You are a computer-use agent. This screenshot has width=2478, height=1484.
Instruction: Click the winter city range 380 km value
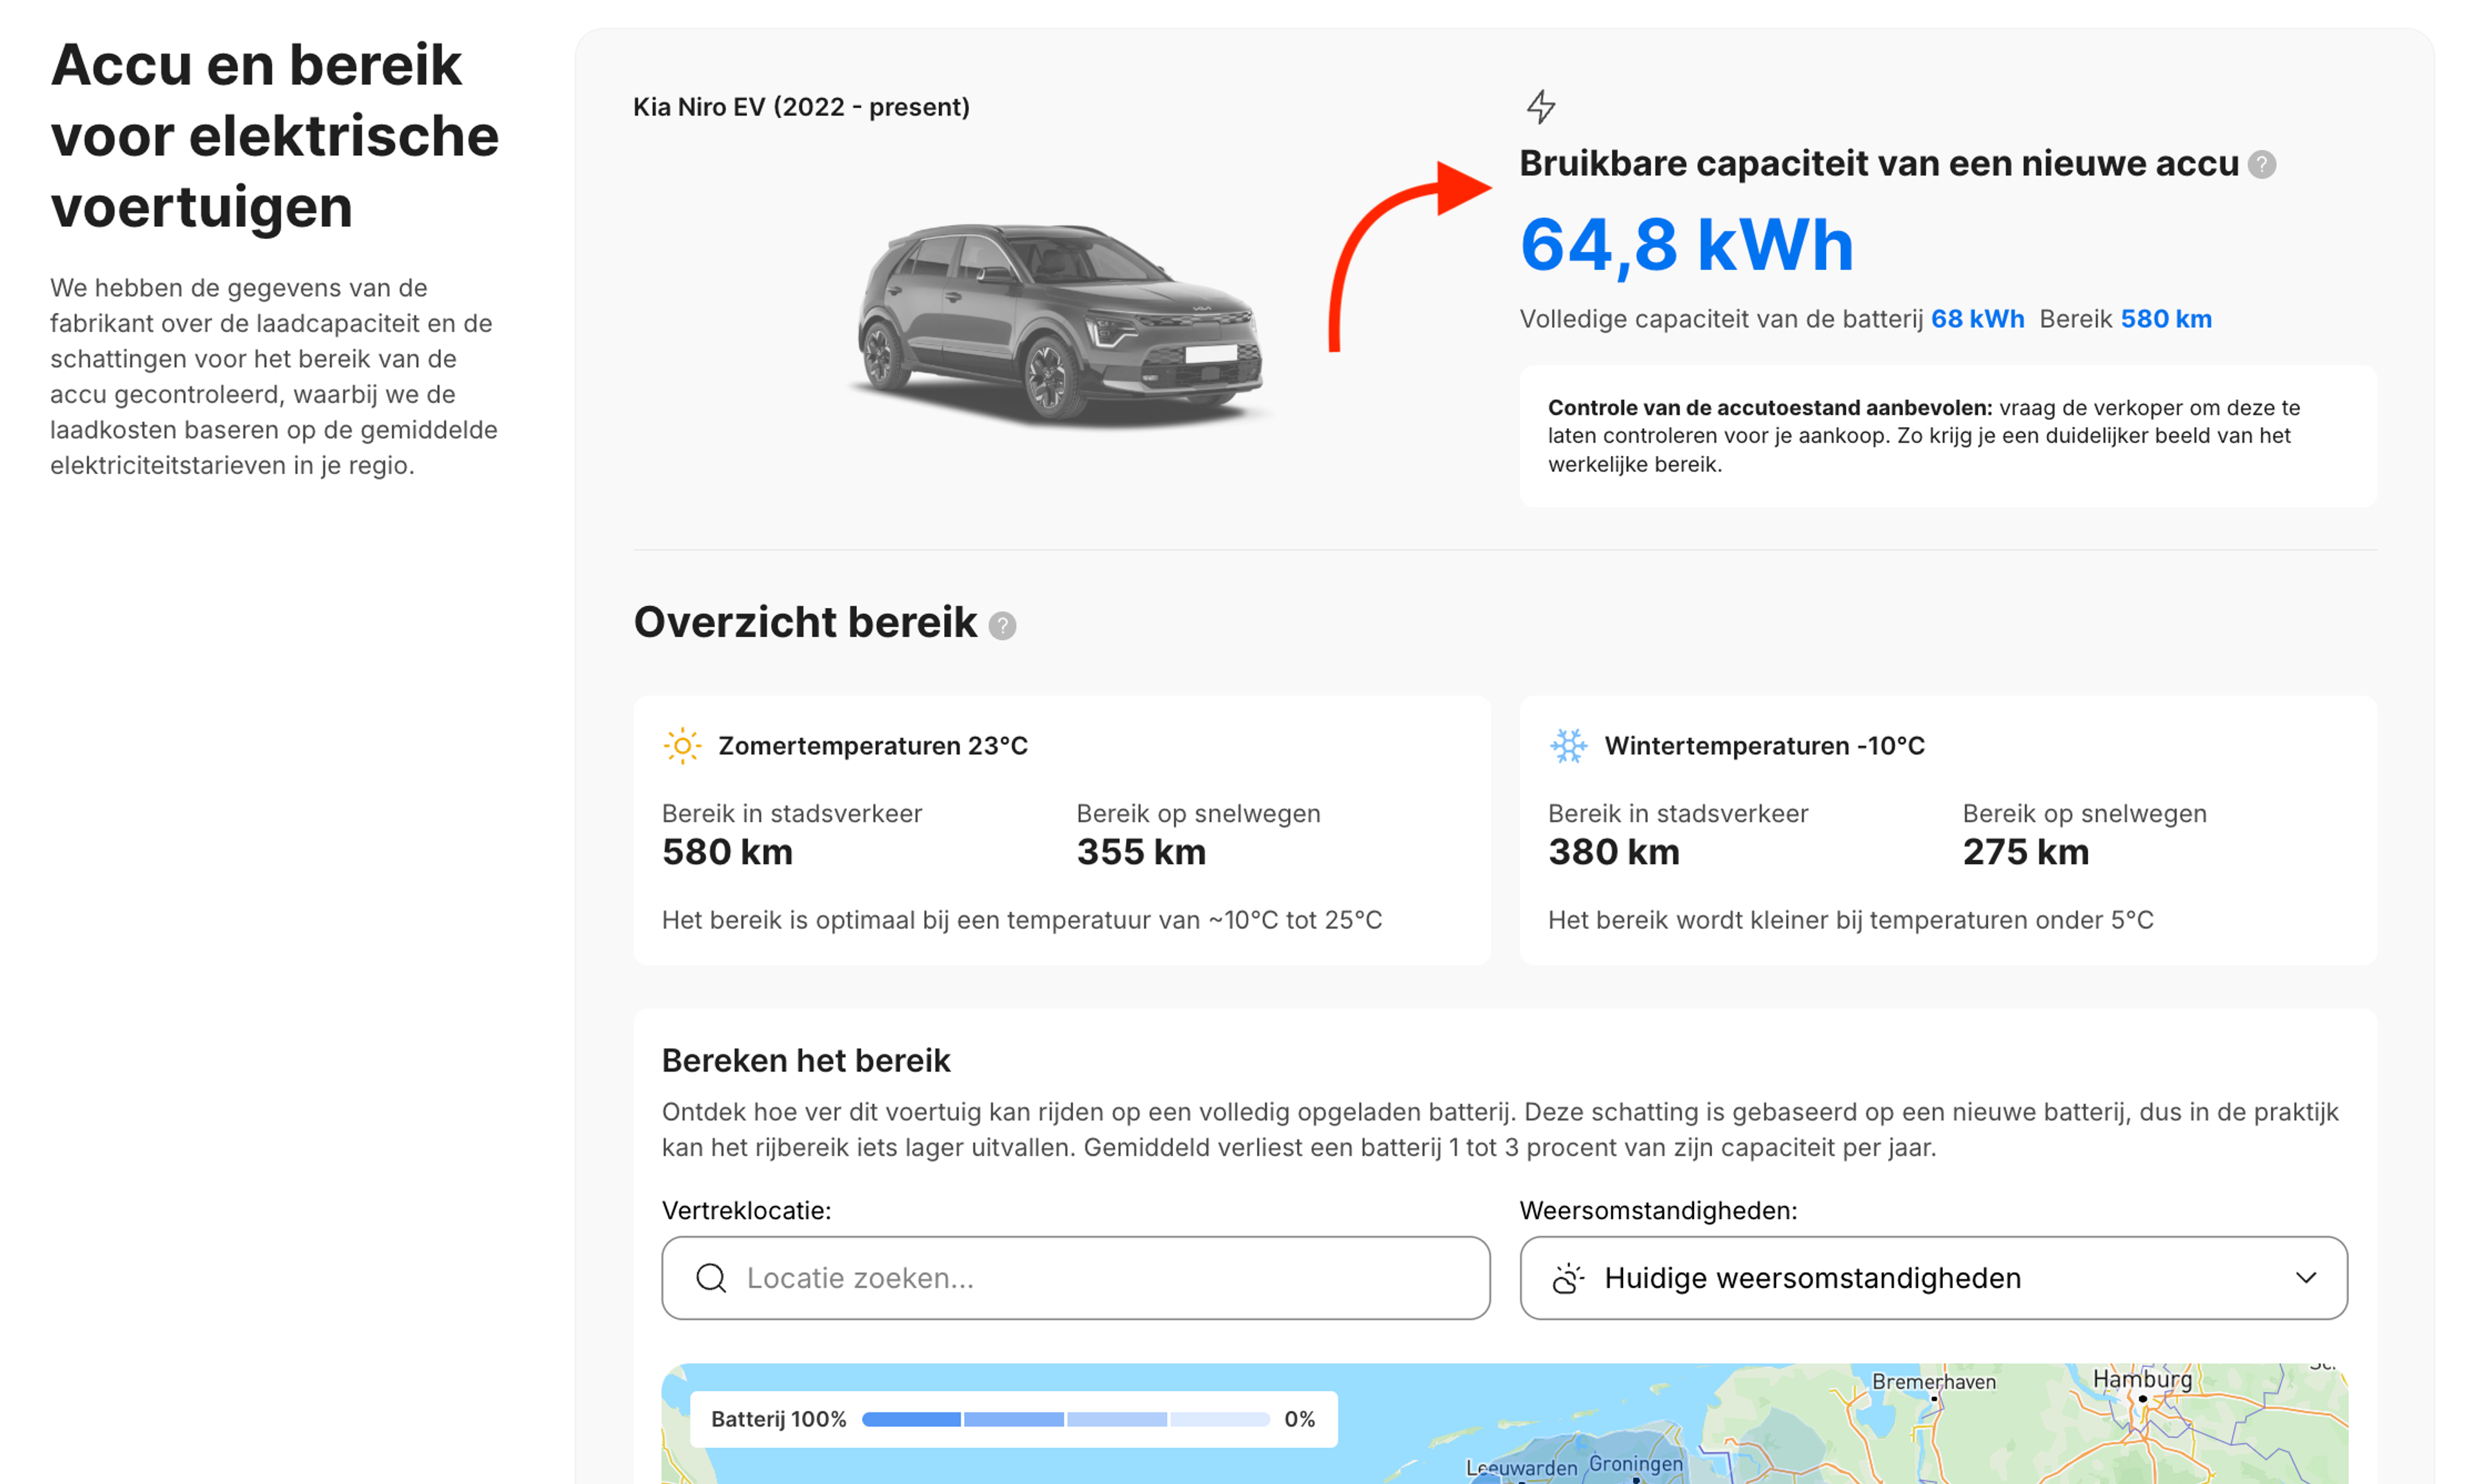pyautogui.click(x=1614, y=852)
